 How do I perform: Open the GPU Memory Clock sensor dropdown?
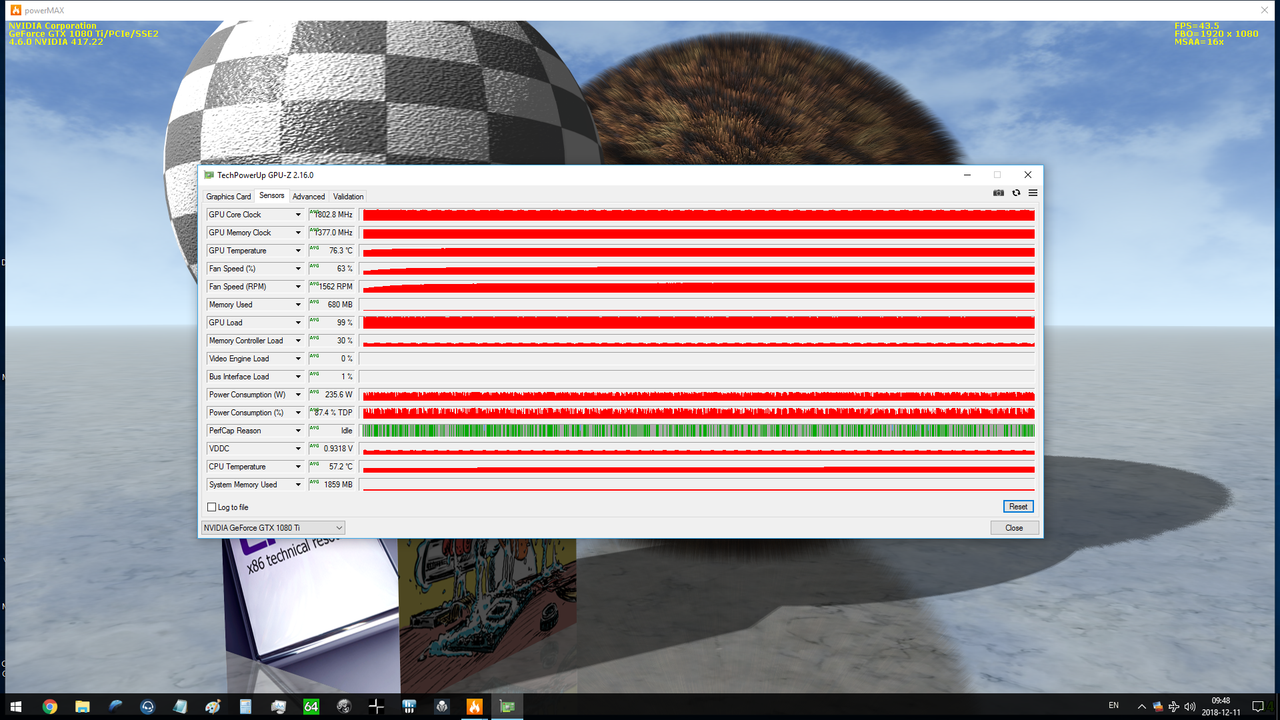(298, 233)
